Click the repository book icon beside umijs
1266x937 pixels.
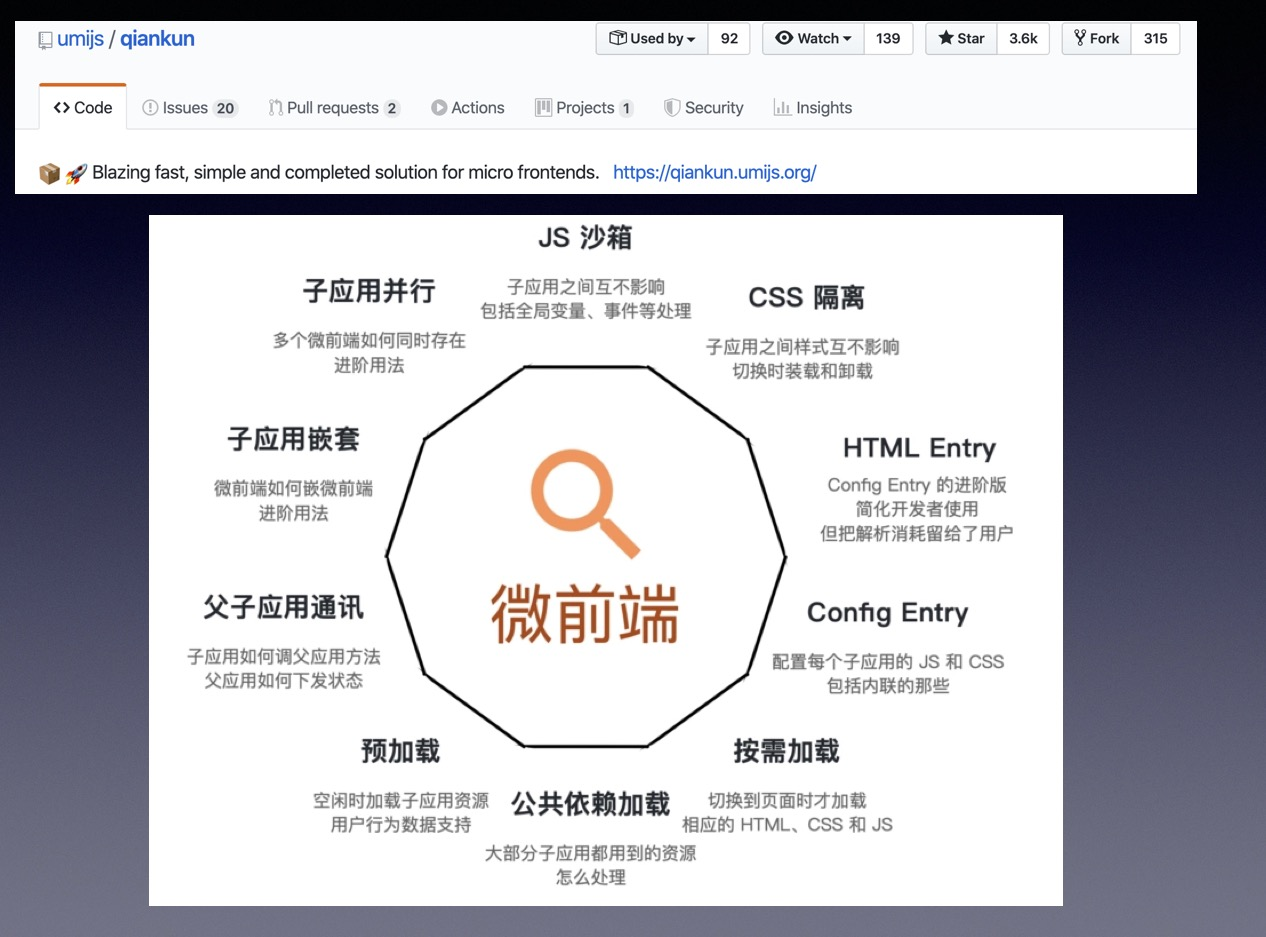coord(44,39)
